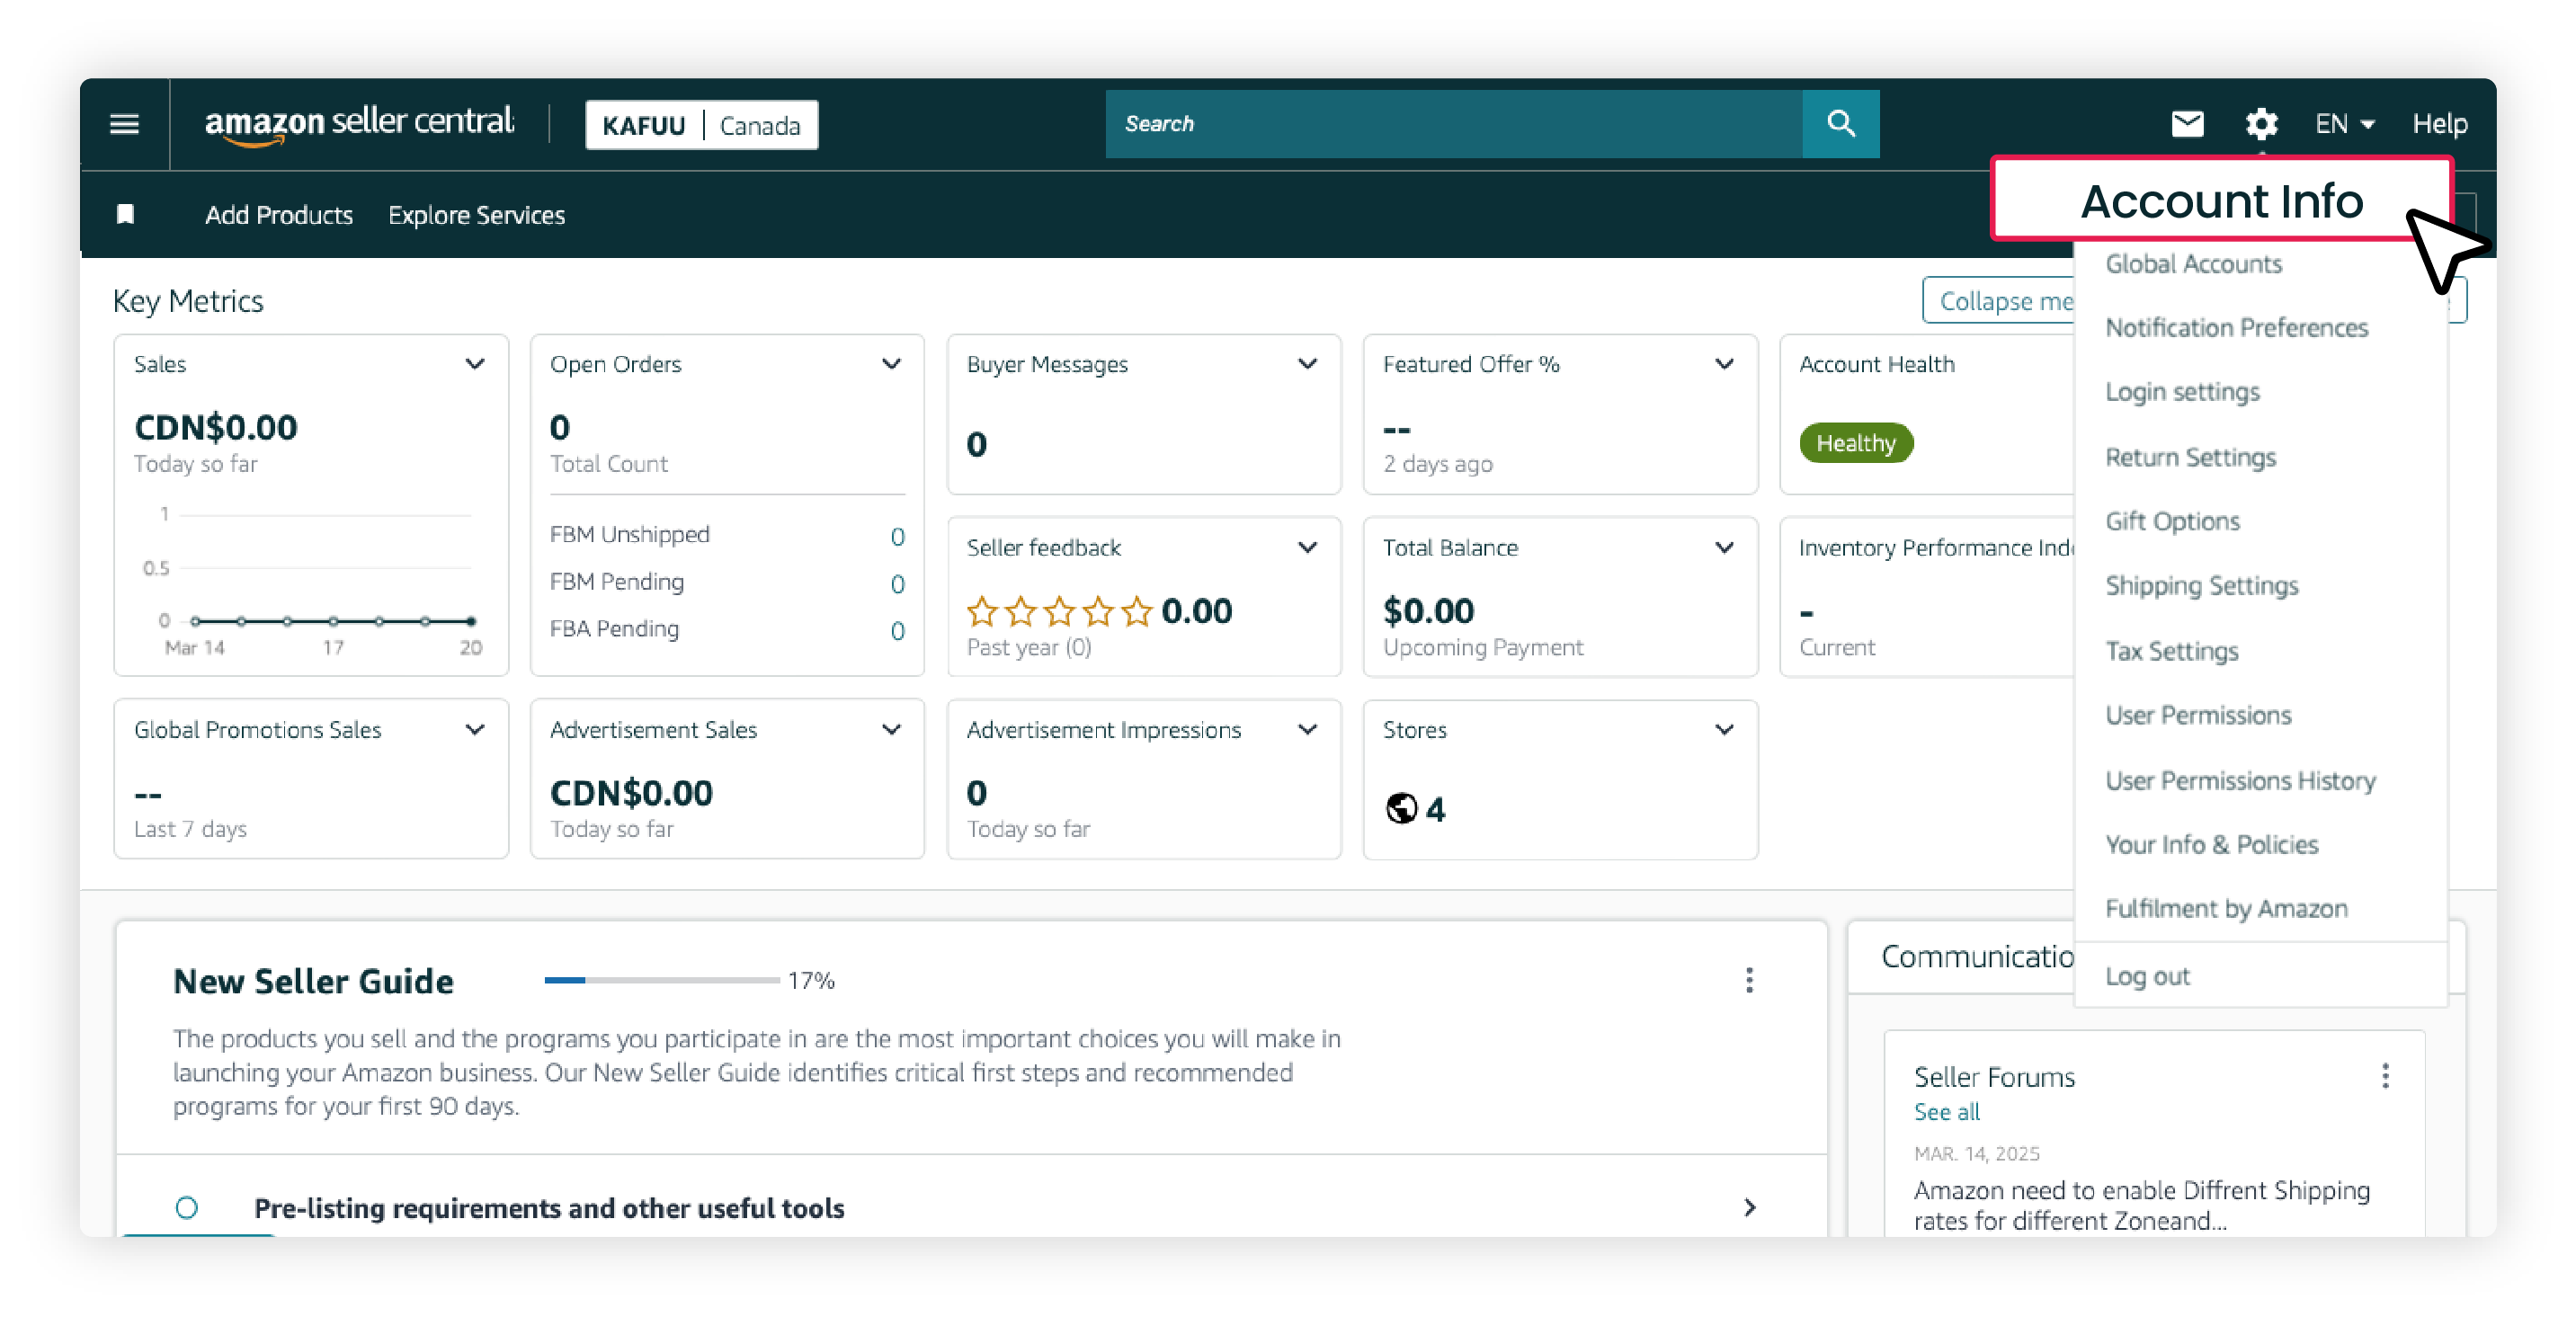Viewport: 2576px width, 1317px height.
Task: Click the FBM Pending count value
Action: [x=897, y=584]
